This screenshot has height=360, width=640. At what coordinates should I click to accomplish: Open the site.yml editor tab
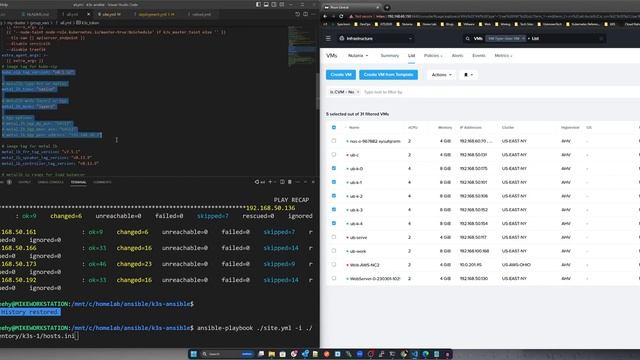(x=109, y=14)
